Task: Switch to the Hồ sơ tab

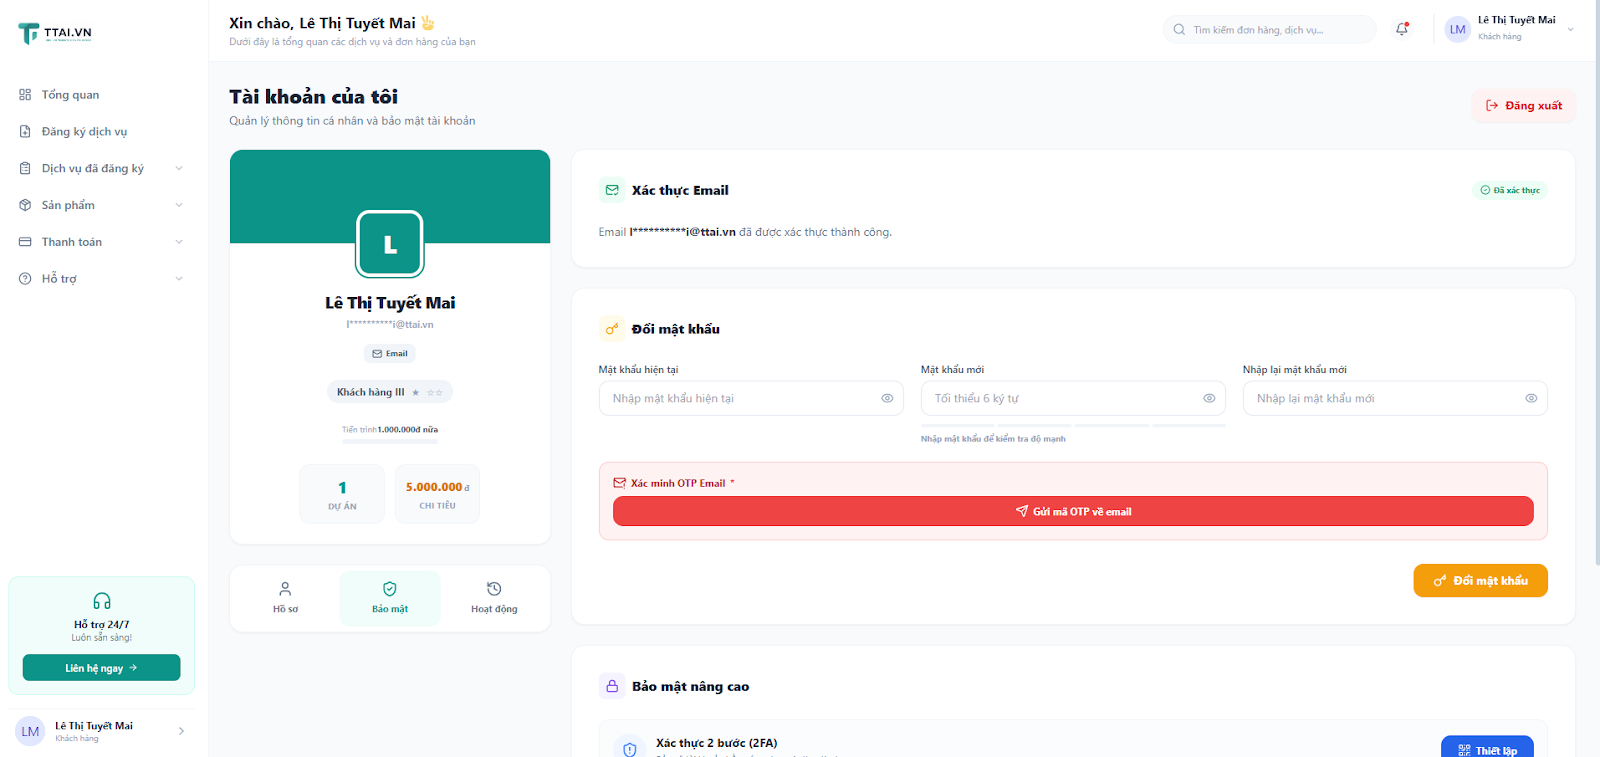Action: 285,598
